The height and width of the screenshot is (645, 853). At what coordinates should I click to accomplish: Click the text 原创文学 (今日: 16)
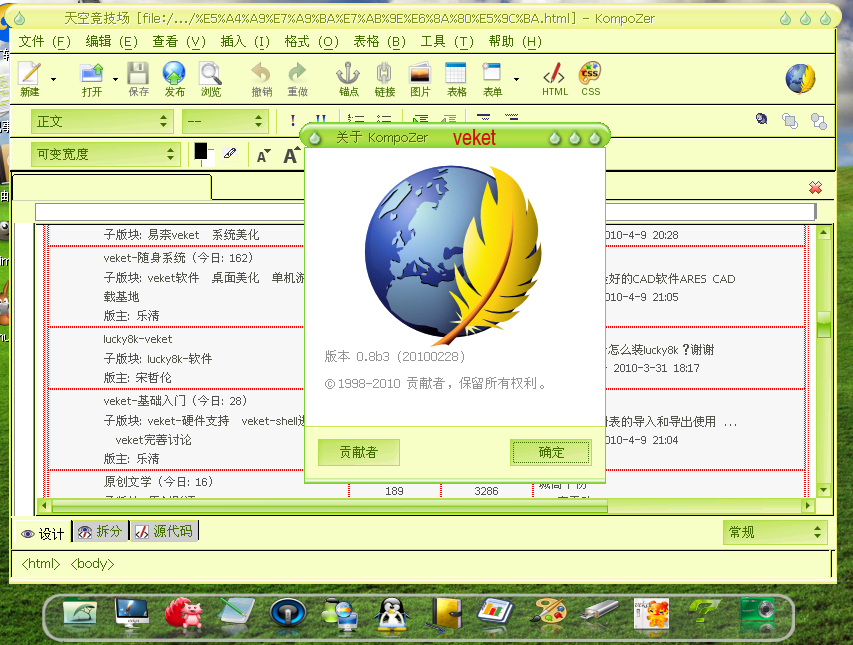coord(158,482)
